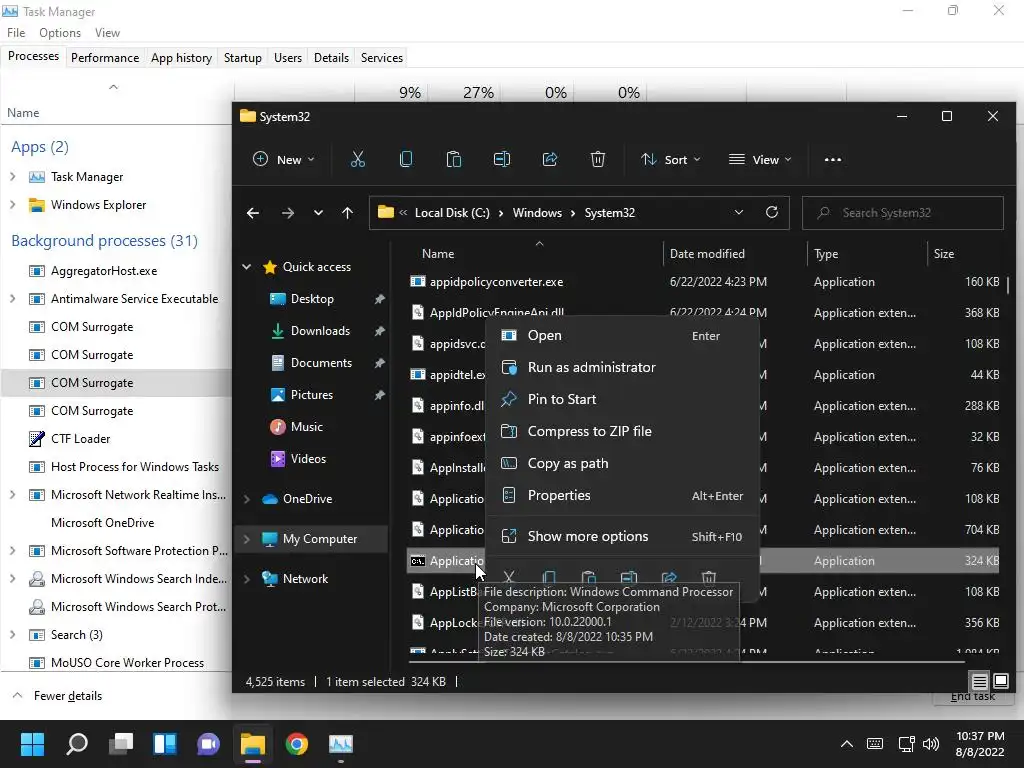
Task: Open the View dropdown
Action: [x=760, y=159]
